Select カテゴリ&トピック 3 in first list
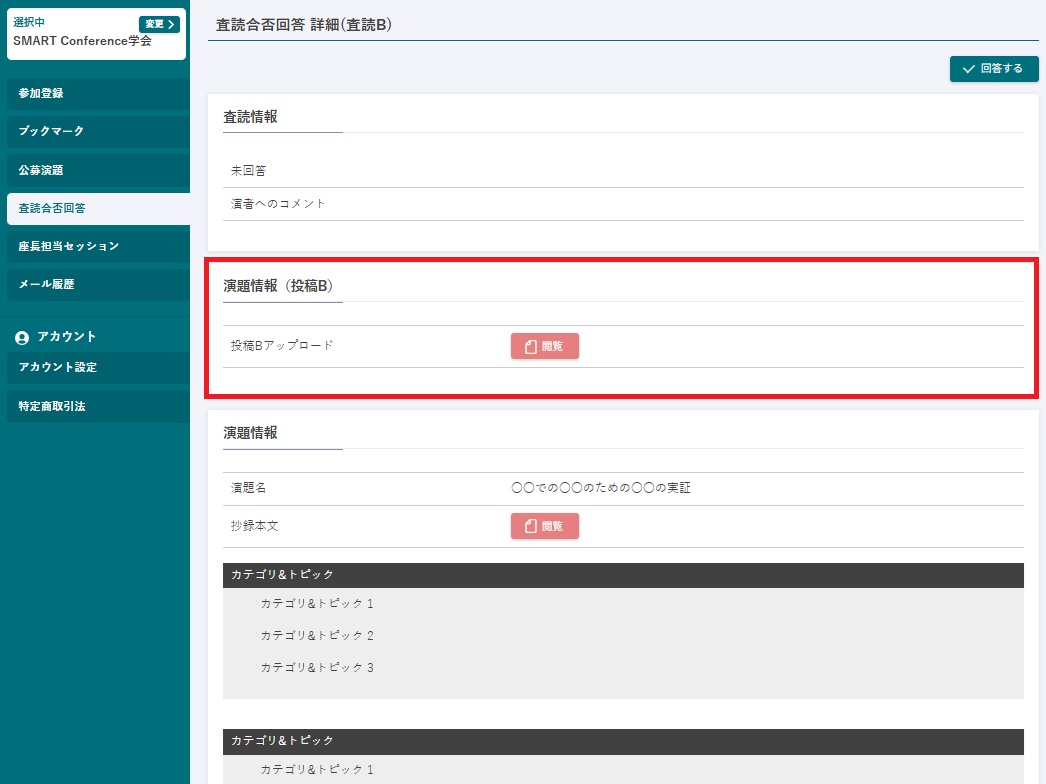This screenshot has width=1046, height=784. 316,667
